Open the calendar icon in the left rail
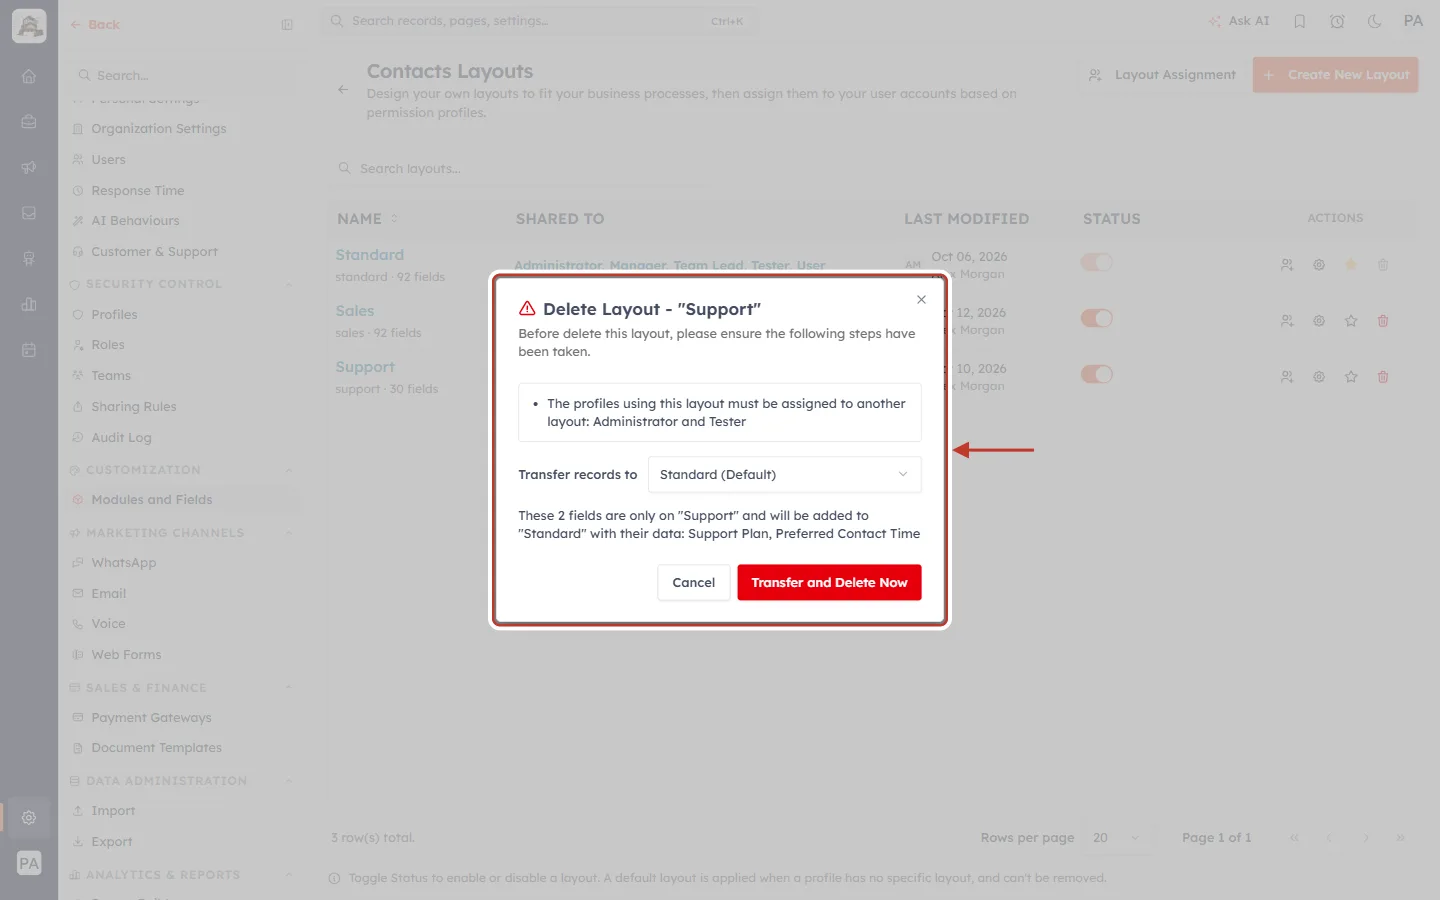 pos(29,350)
